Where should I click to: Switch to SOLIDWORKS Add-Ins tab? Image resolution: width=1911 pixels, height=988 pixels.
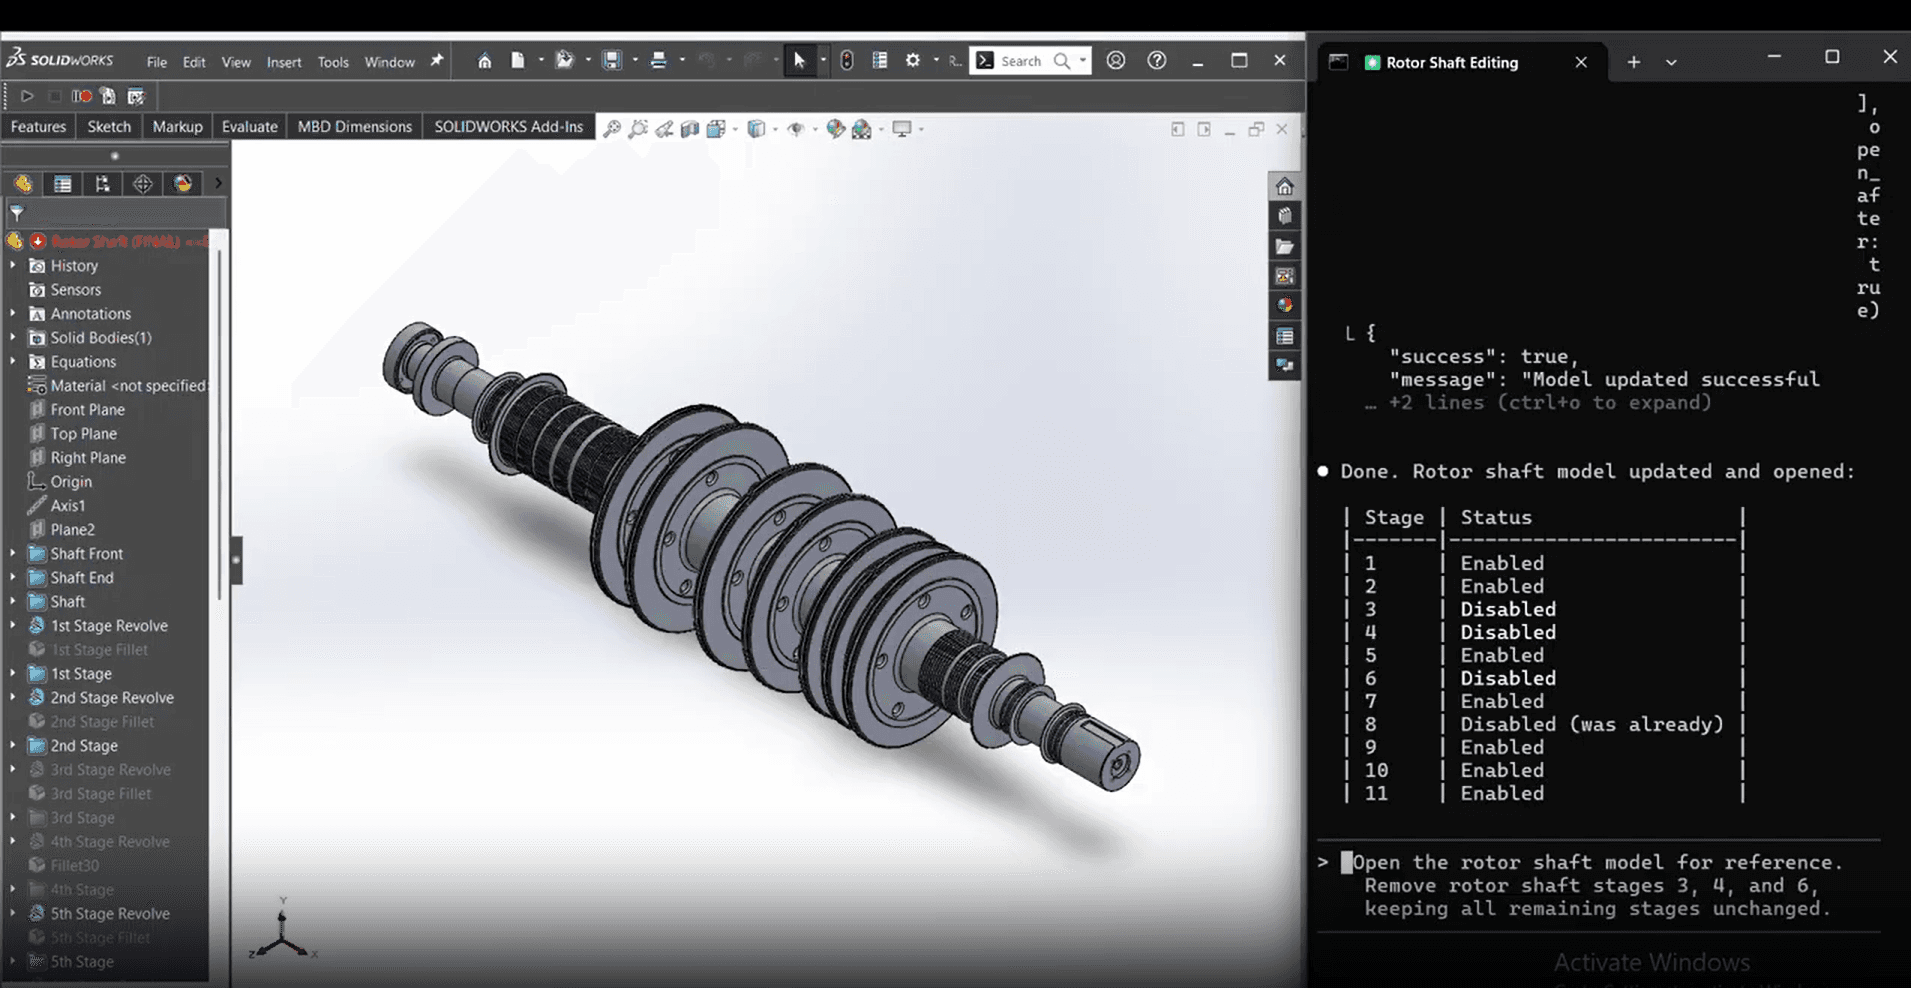tap(508, 127)
